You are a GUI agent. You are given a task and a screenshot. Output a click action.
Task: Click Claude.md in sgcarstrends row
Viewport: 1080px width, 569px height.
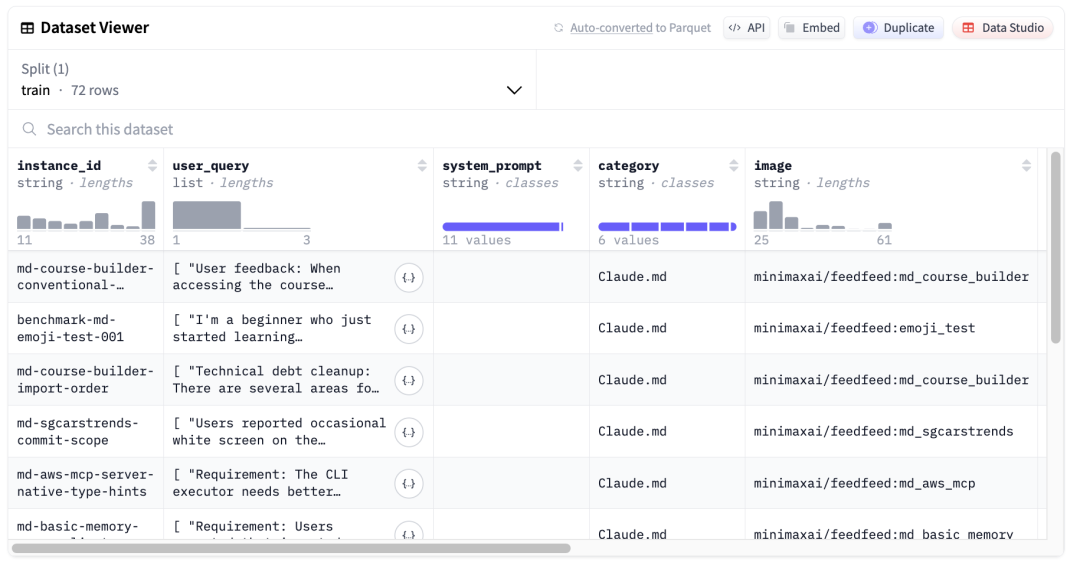632,431
